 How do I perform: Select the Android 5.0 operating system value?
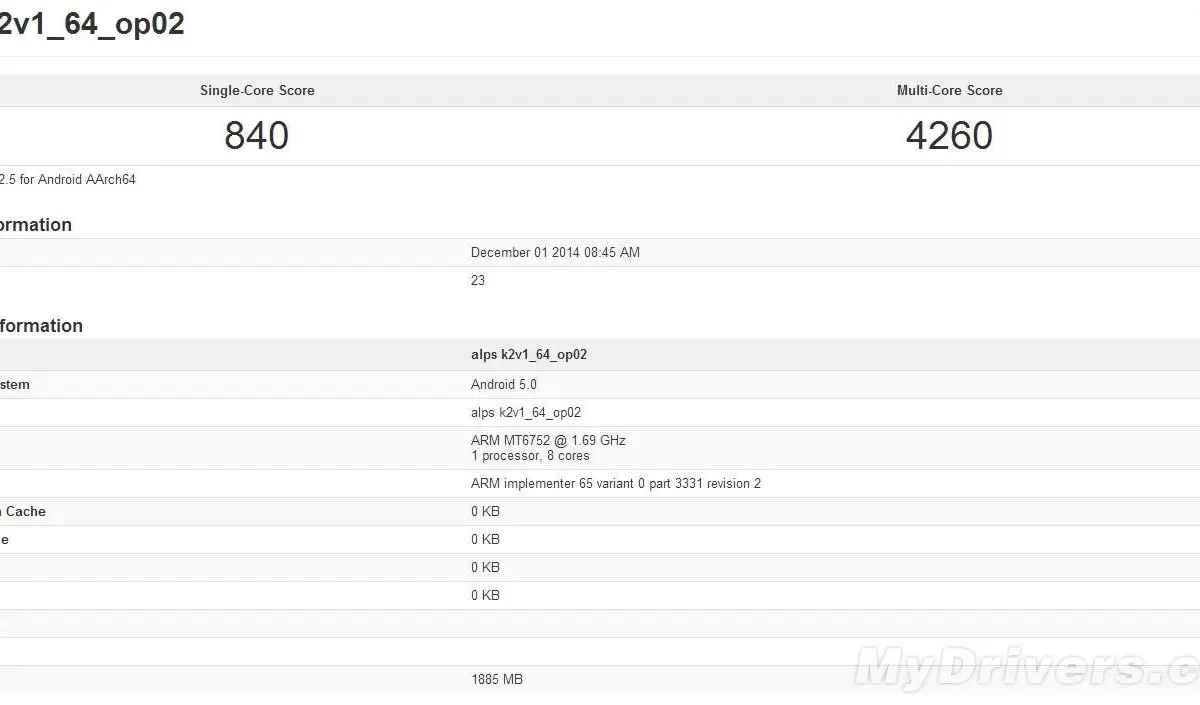(504, 385)
